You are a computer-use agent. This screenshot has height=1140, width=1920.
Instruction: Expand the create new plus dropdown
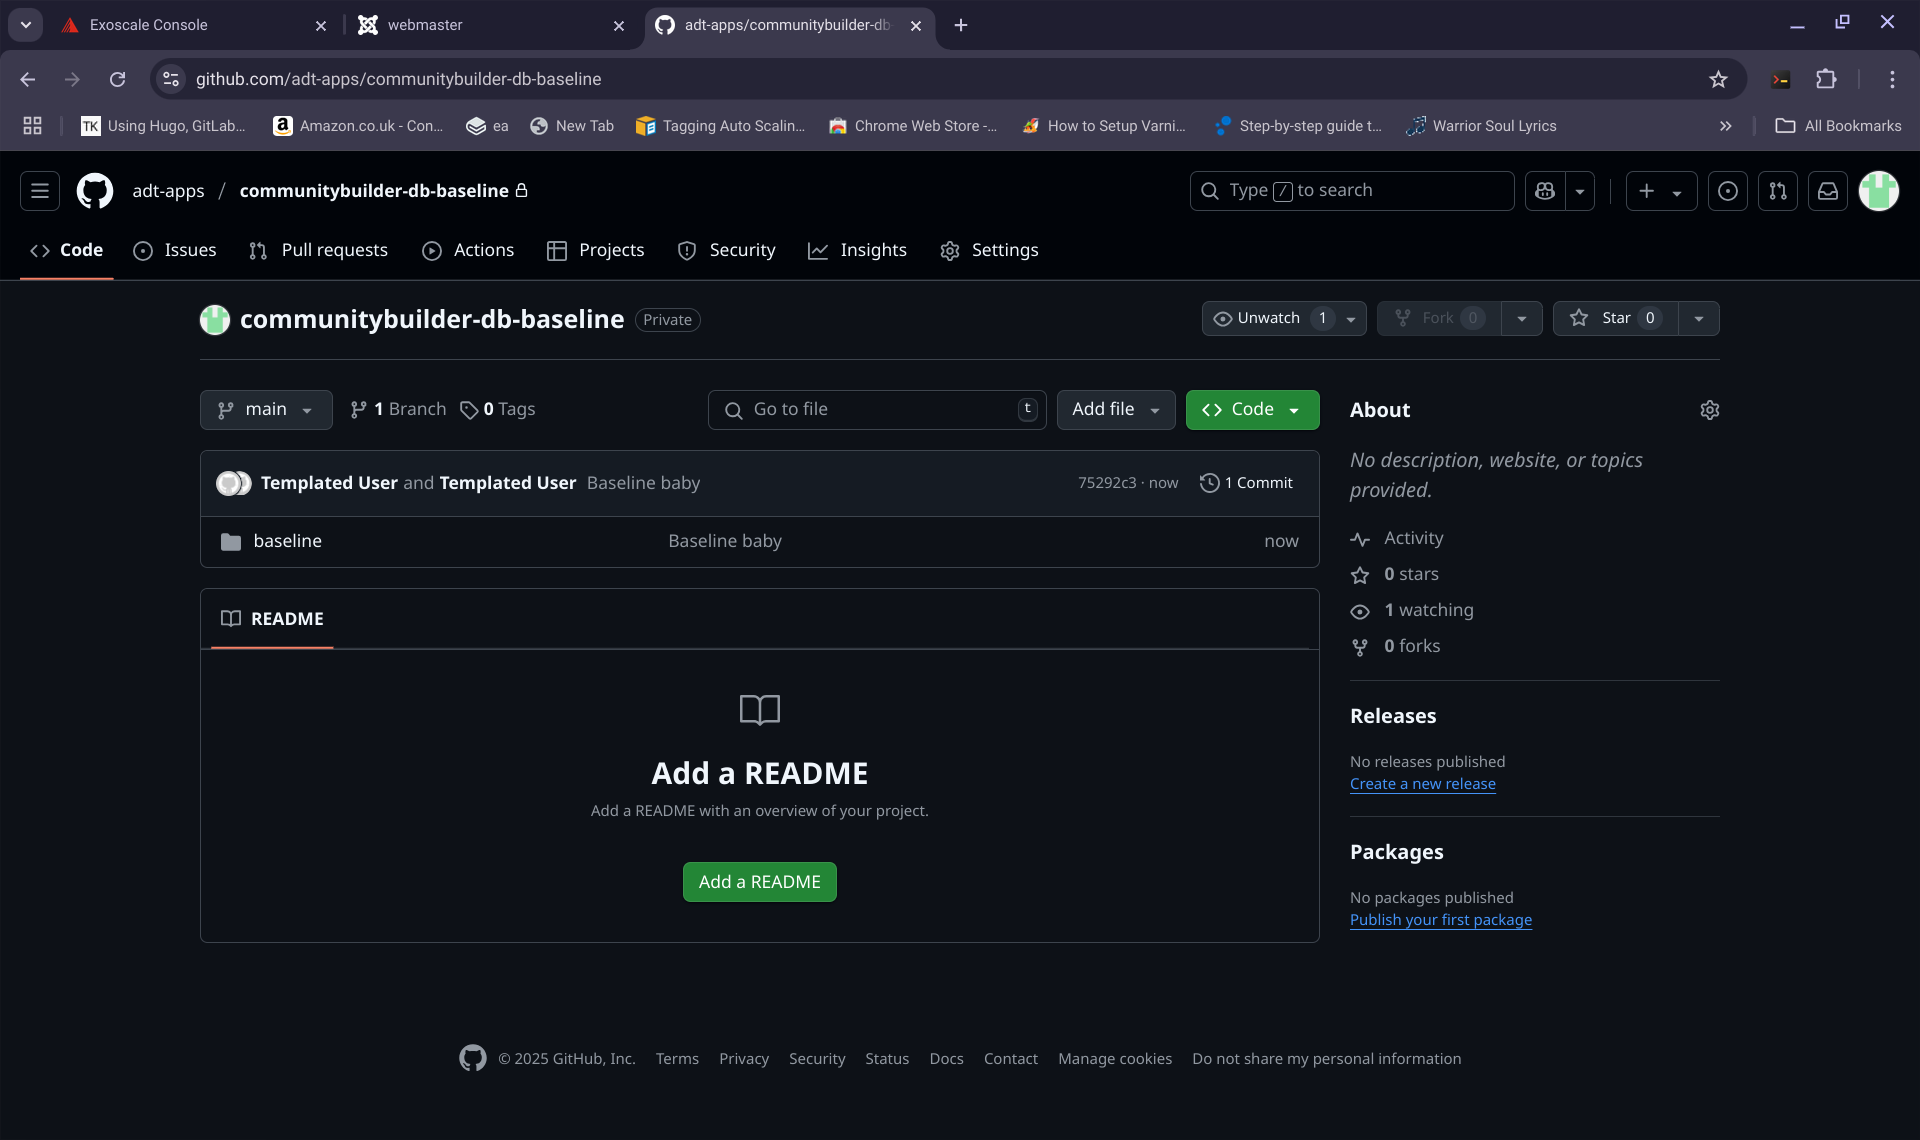point(1660,191)
